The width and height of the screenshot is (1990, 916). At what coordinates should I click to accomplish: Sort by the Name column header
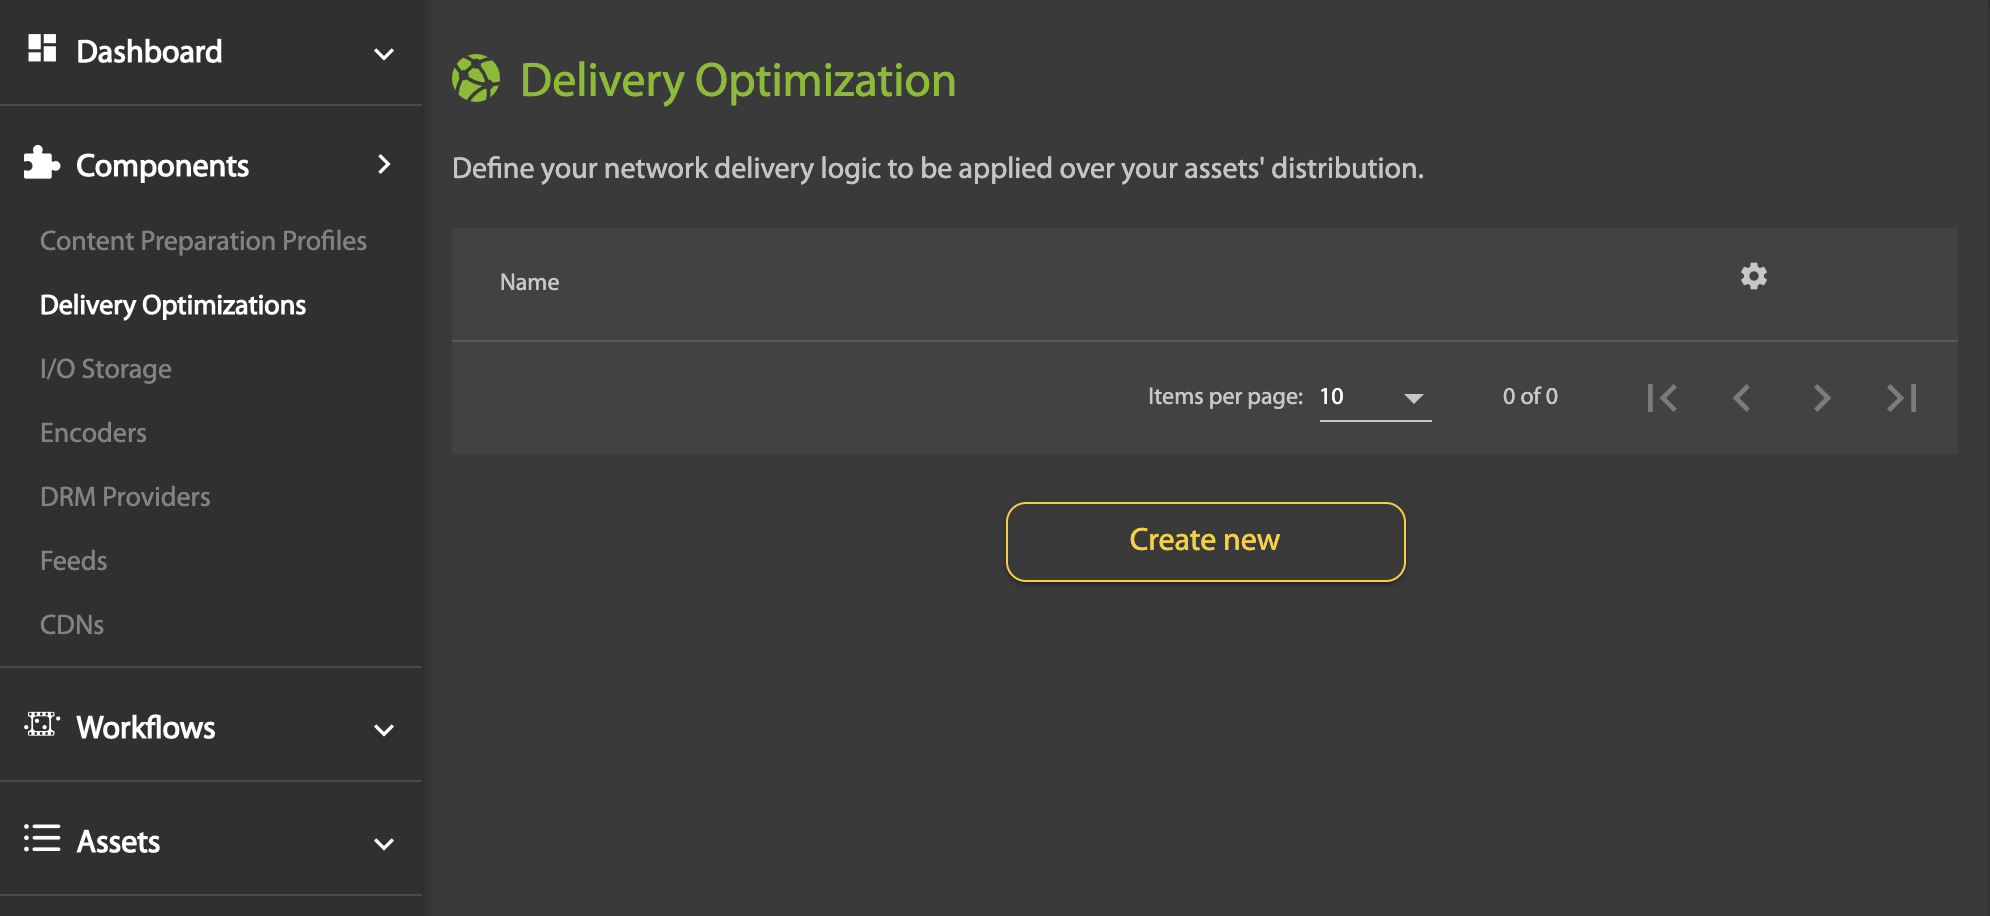tap(529, 283)
